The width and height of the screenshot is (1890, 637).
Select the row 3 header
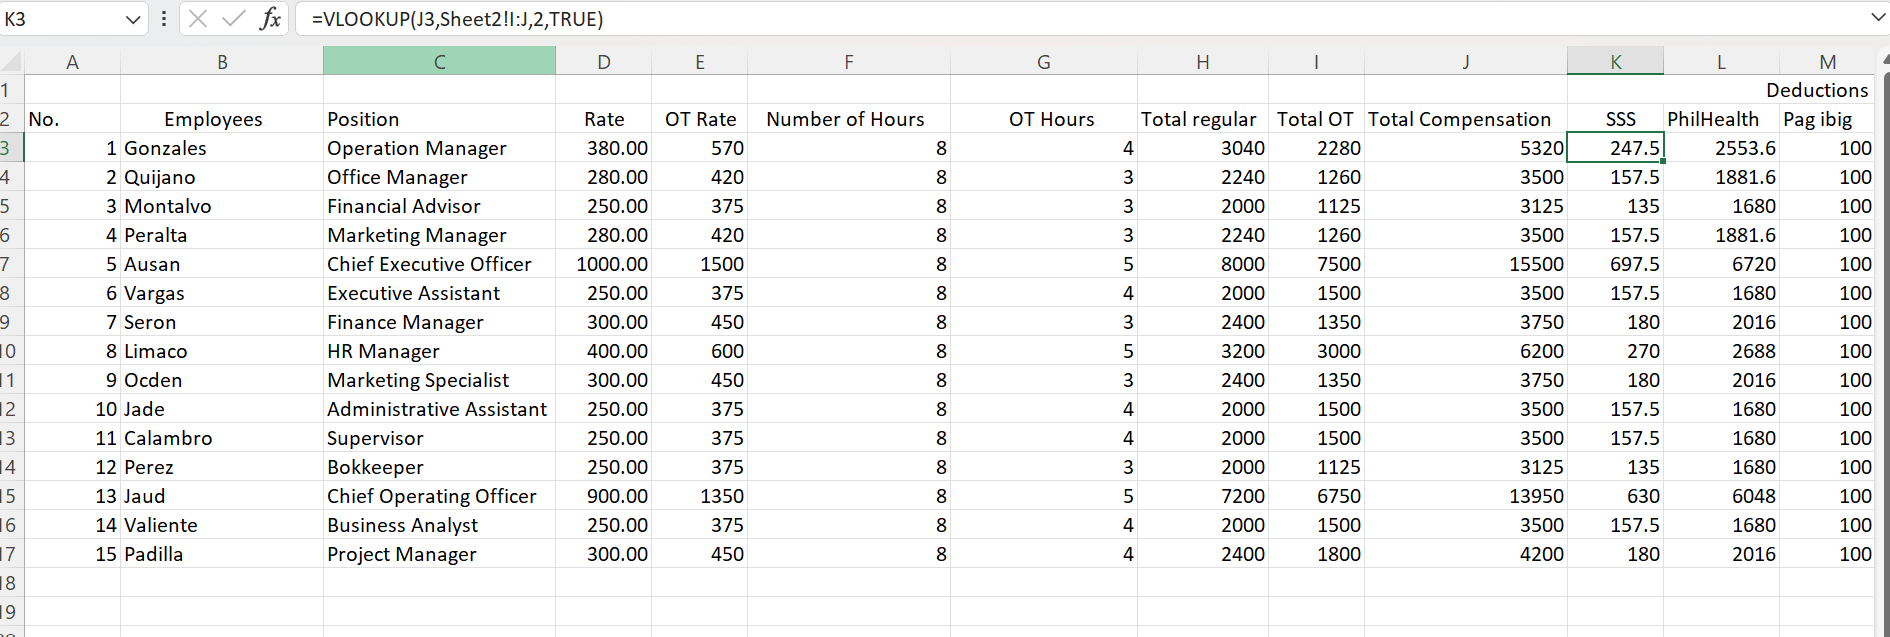pyautogui.click(x=9, y=148)
